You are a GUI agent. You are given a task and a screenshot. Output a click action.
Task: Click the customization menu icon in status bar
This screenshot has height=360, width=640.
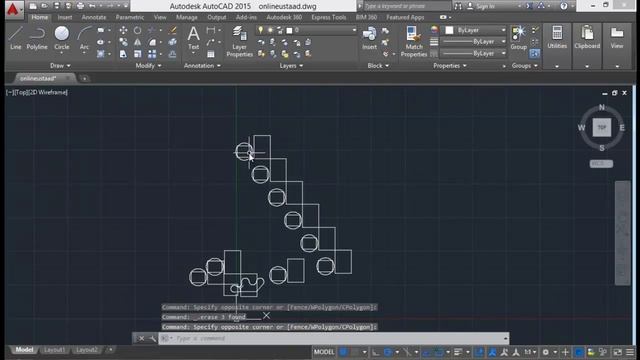[x=630, y=352]
